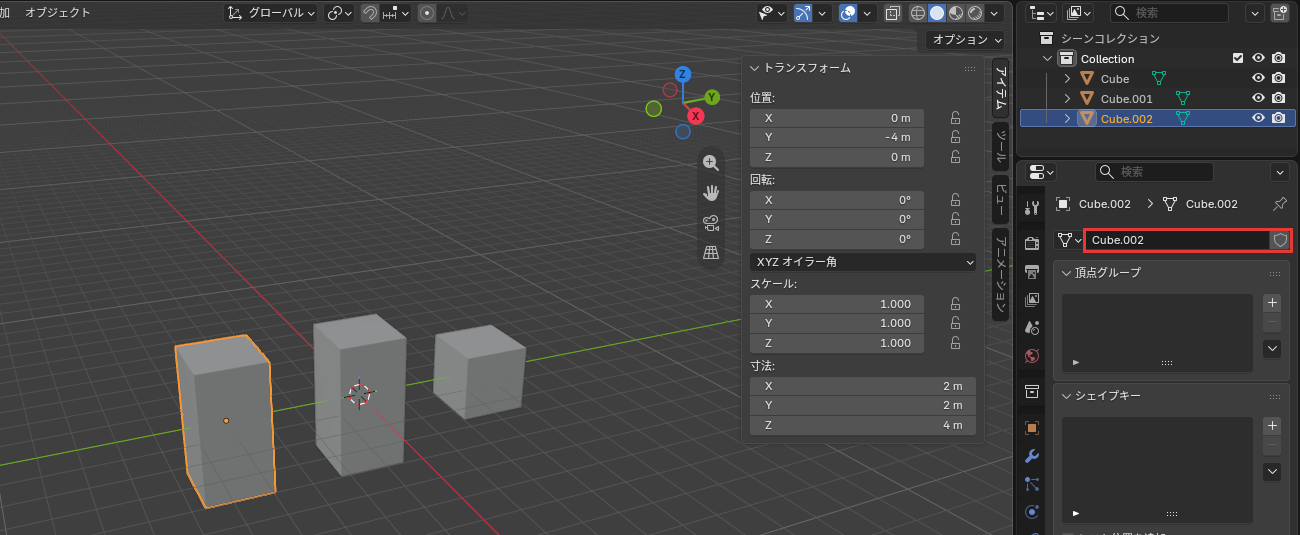Click the zoom magnifier viewport icon
1300x535 pixels.
point(711,163)
